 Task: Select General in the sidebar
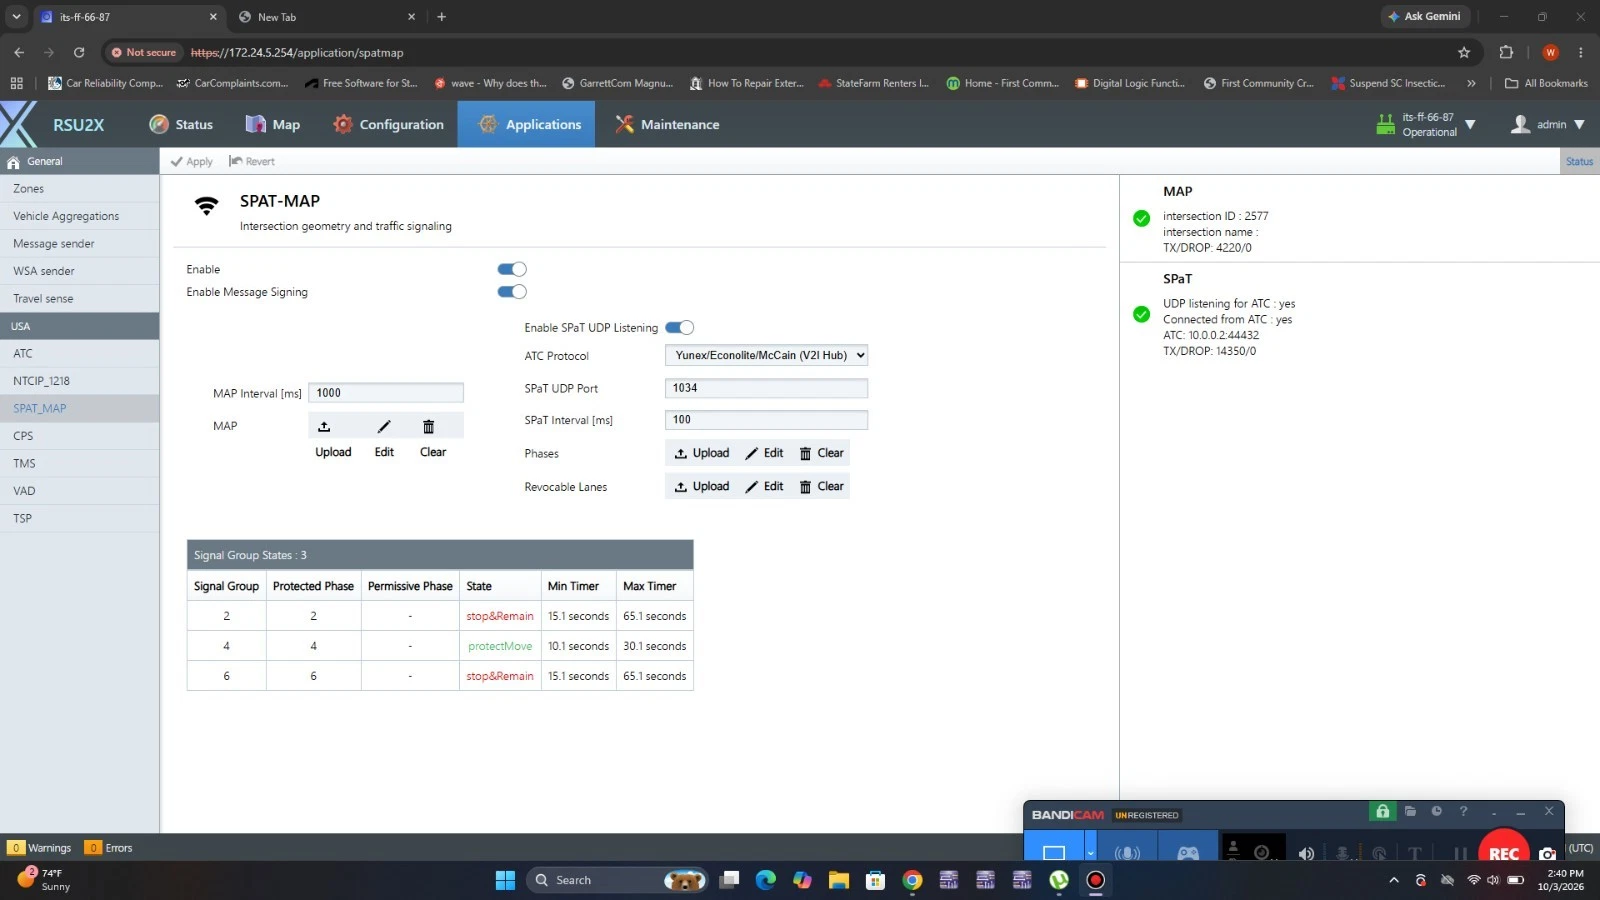[79, 161]
